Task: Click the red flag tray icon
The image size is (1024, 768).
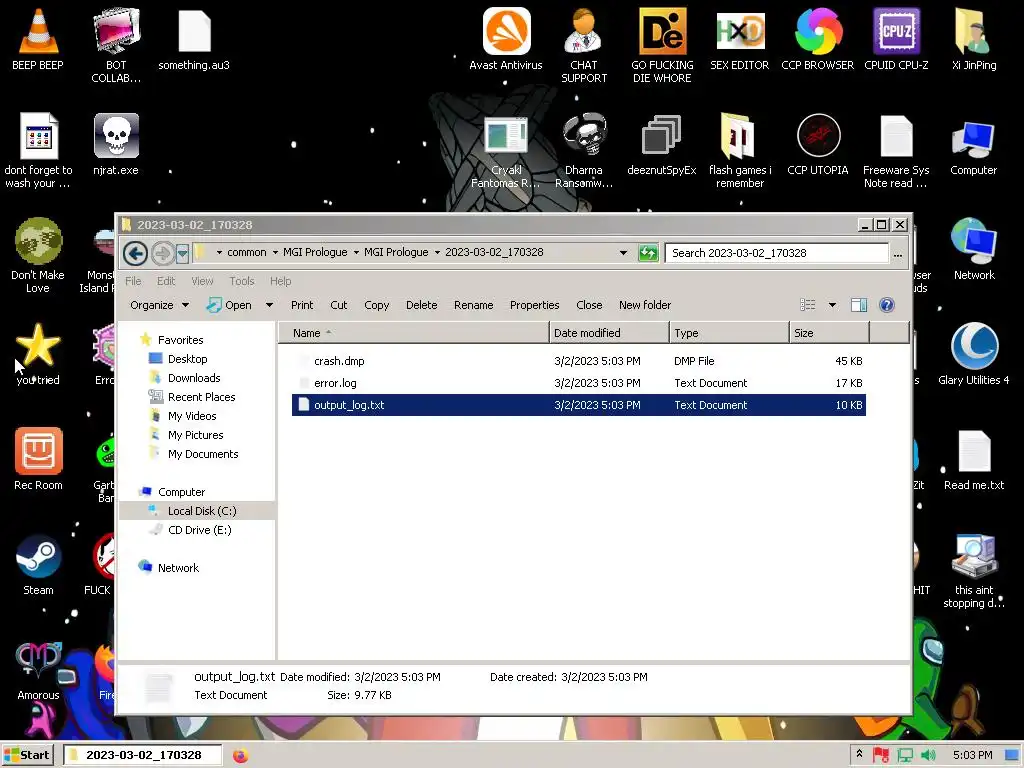Action: [x=881, y=755]
